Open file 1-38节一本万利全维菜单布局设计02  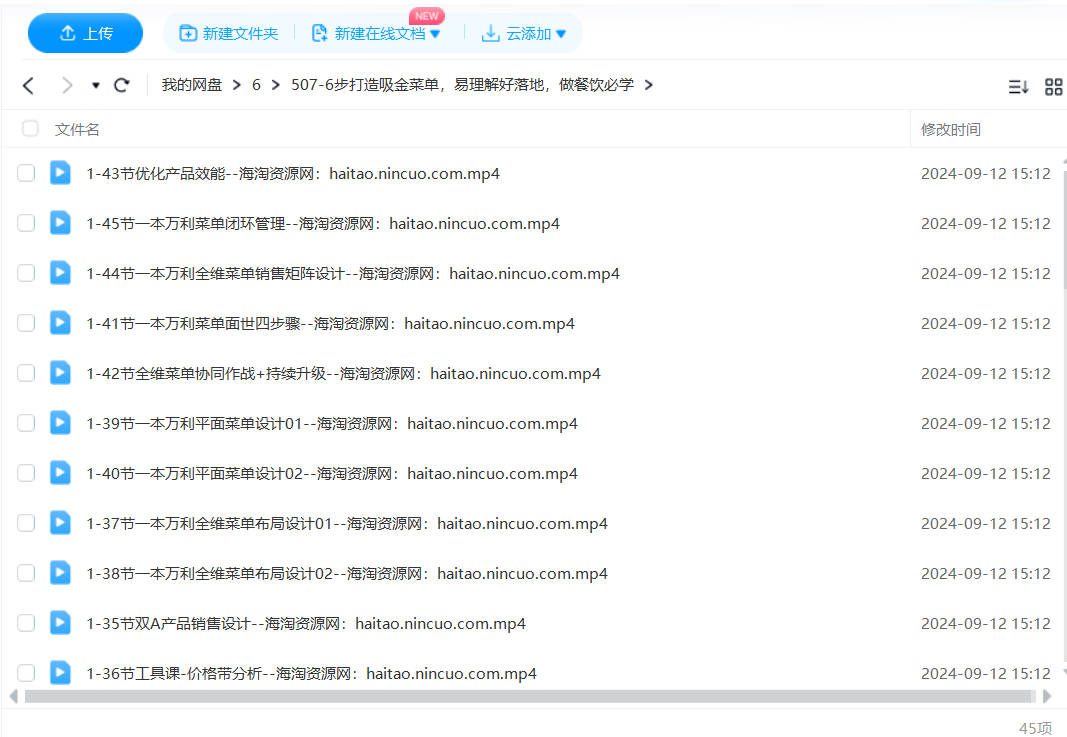coord(346,574)
